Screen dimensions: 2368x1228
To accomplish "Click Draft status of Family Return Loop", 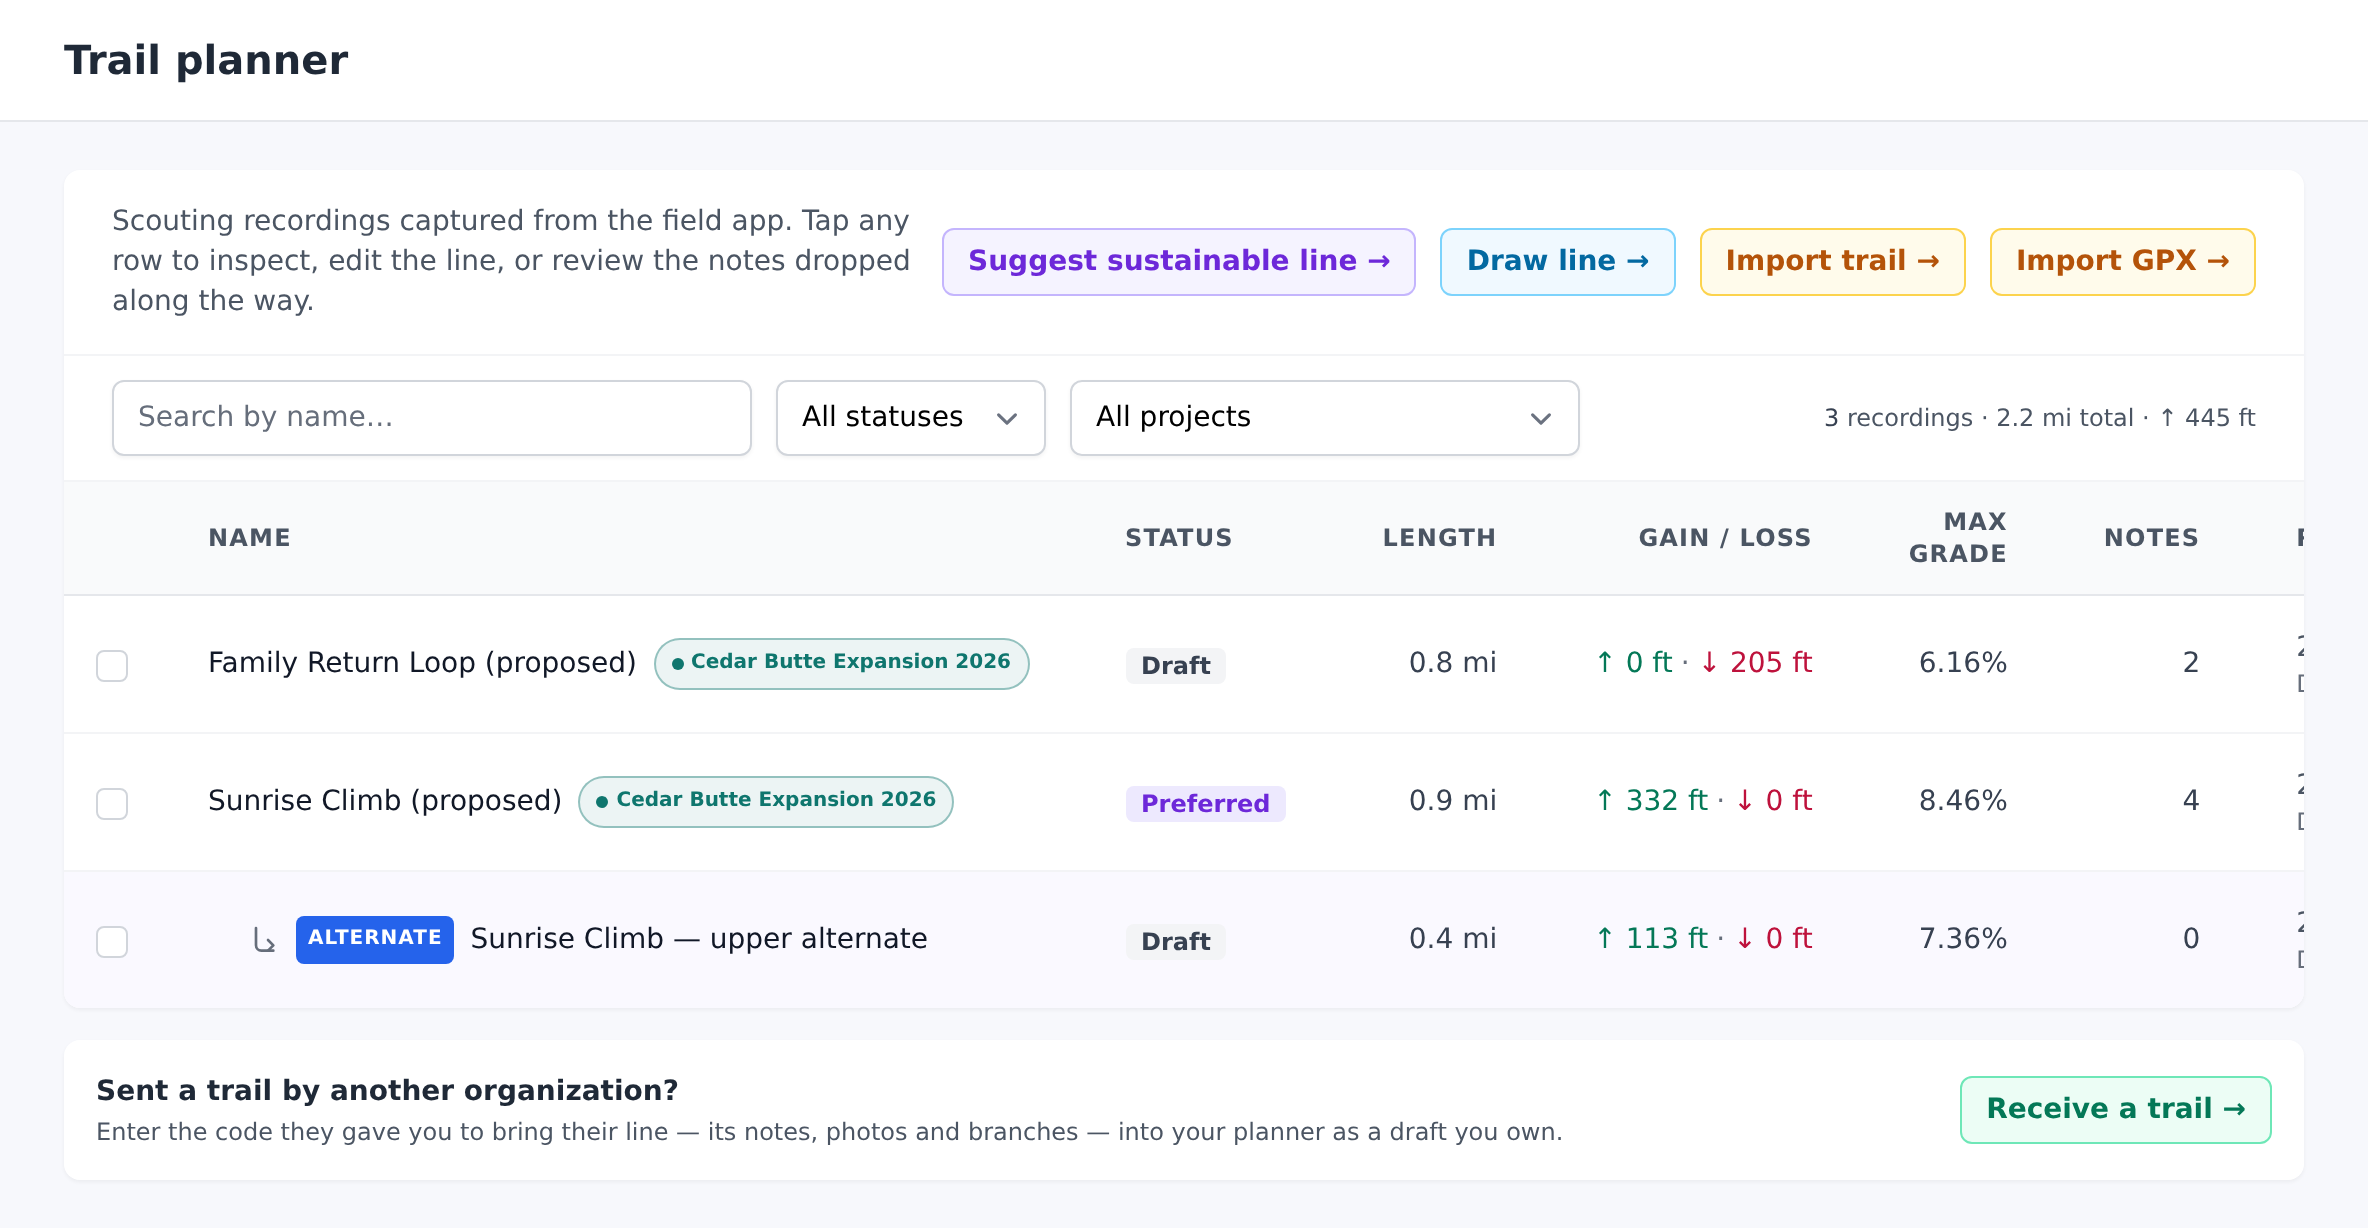I will coord(1175,666).
